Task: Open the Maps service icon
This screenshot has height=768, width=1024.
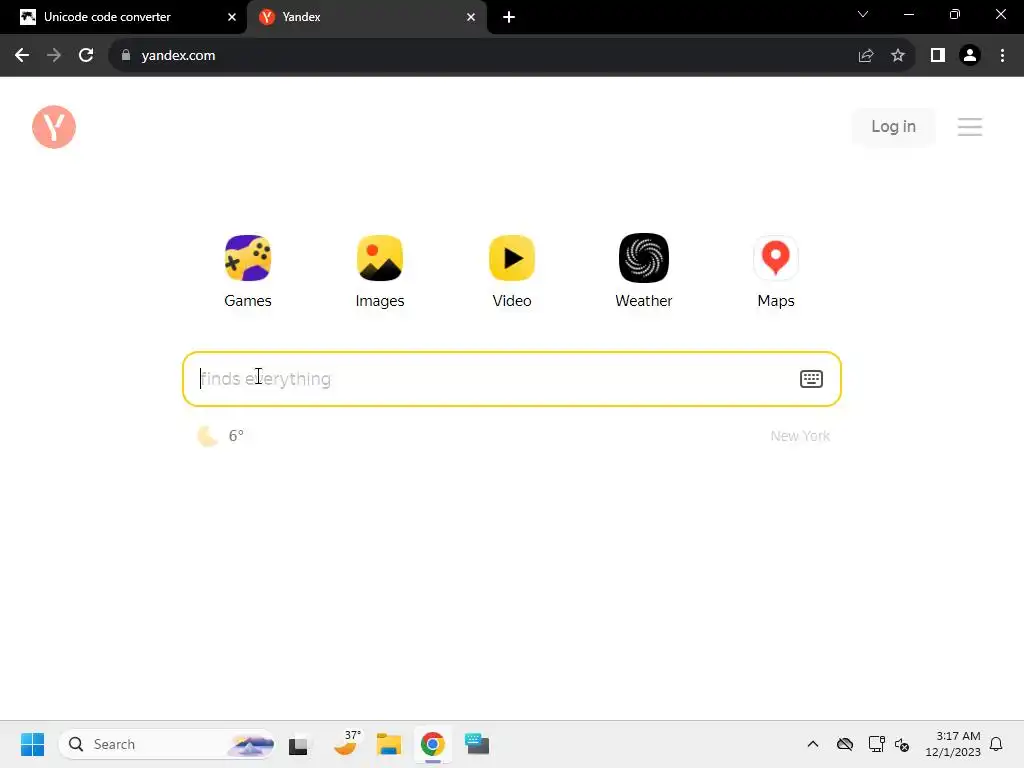Action: coord(776,258)
